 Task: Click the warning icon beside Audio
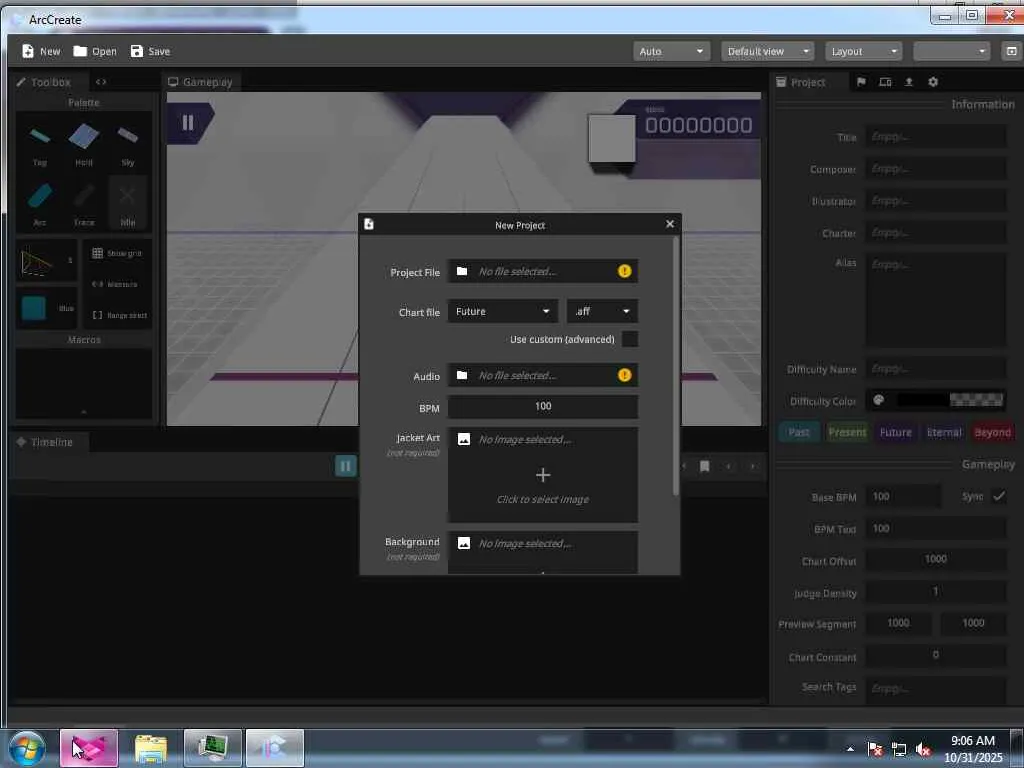point(624,375)
